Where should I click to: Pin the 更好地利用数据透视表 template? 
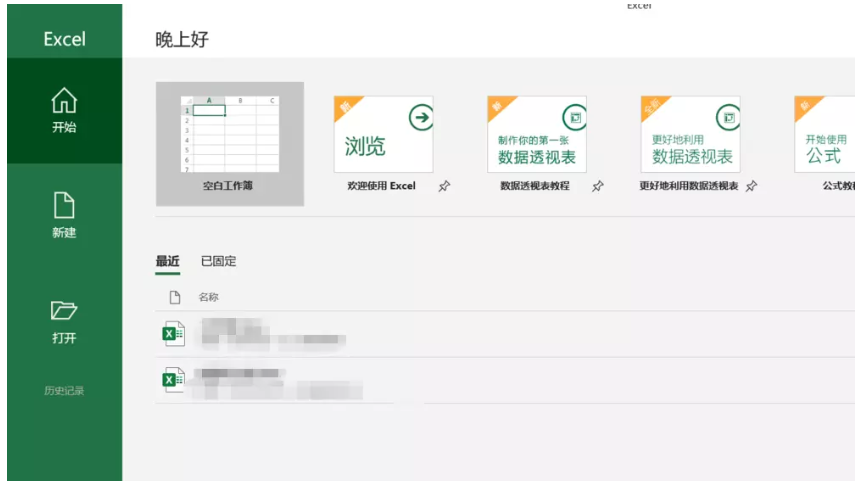coord(751,187)
